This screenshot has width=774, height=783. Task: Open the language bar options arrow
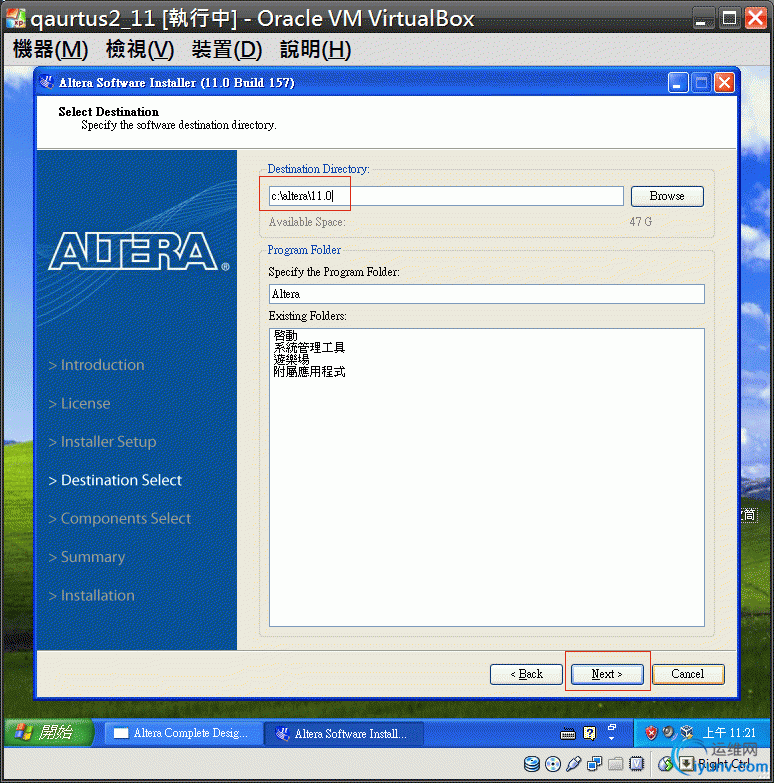[612, 739]
